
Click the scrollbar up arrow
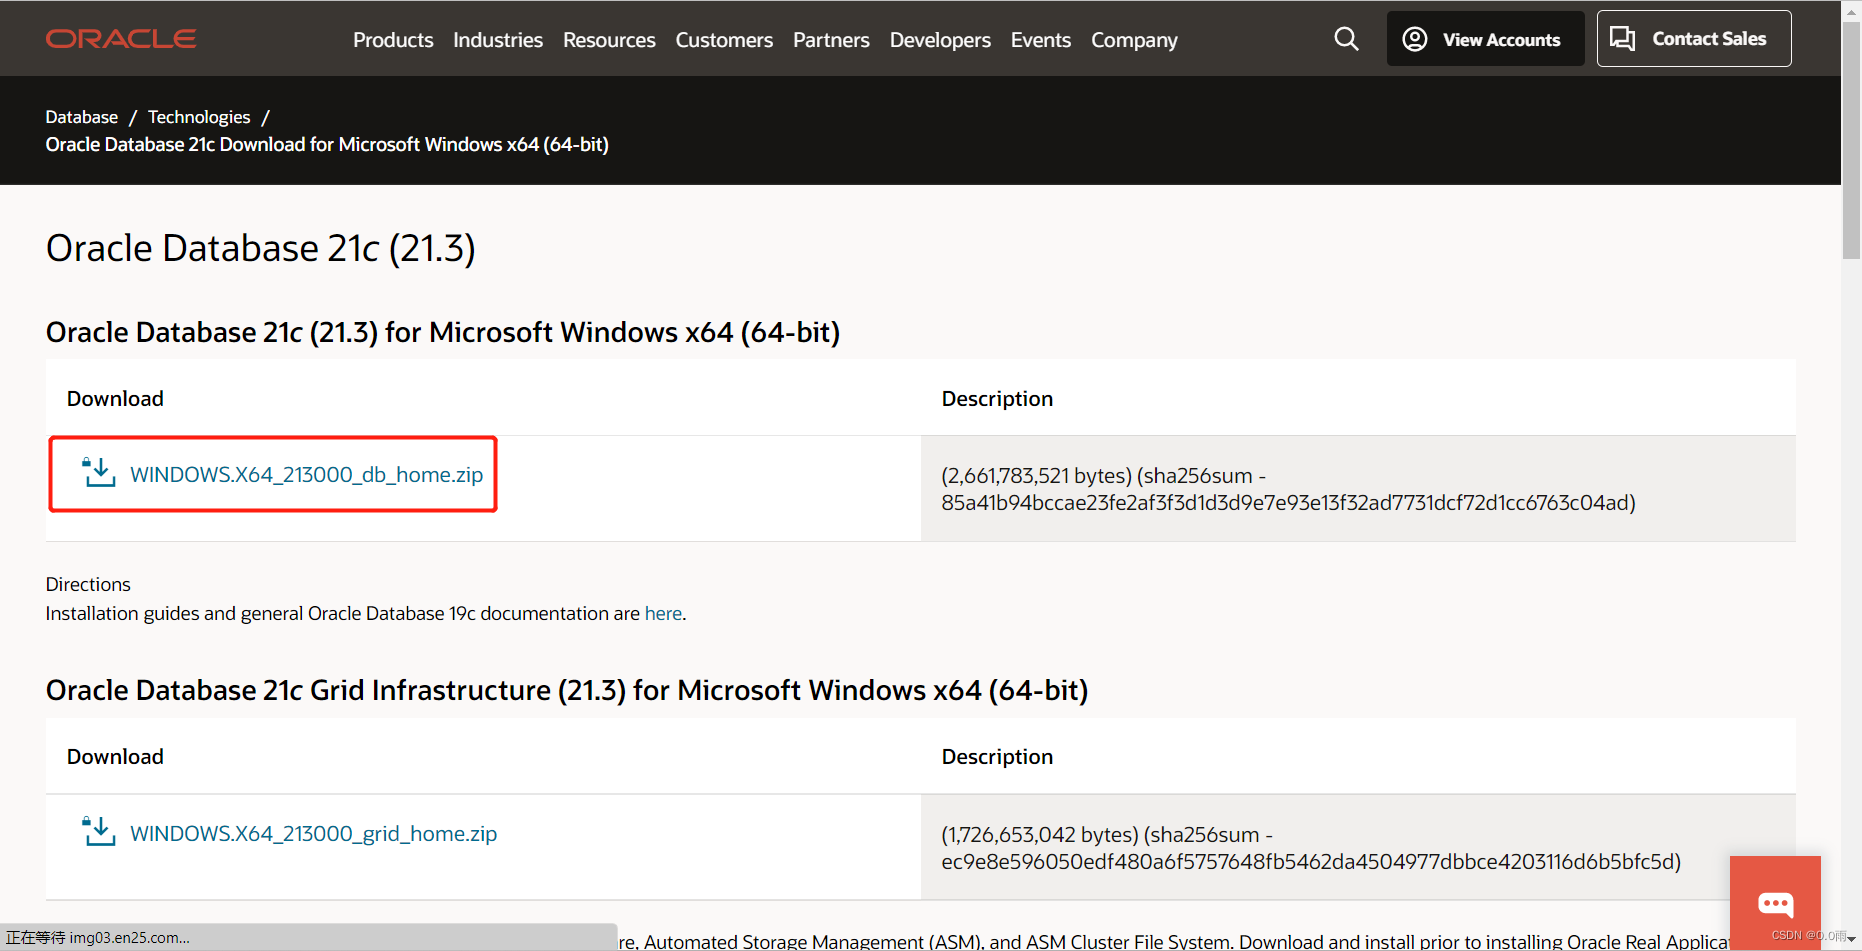pyautogui.click(x=1849, y=10)
